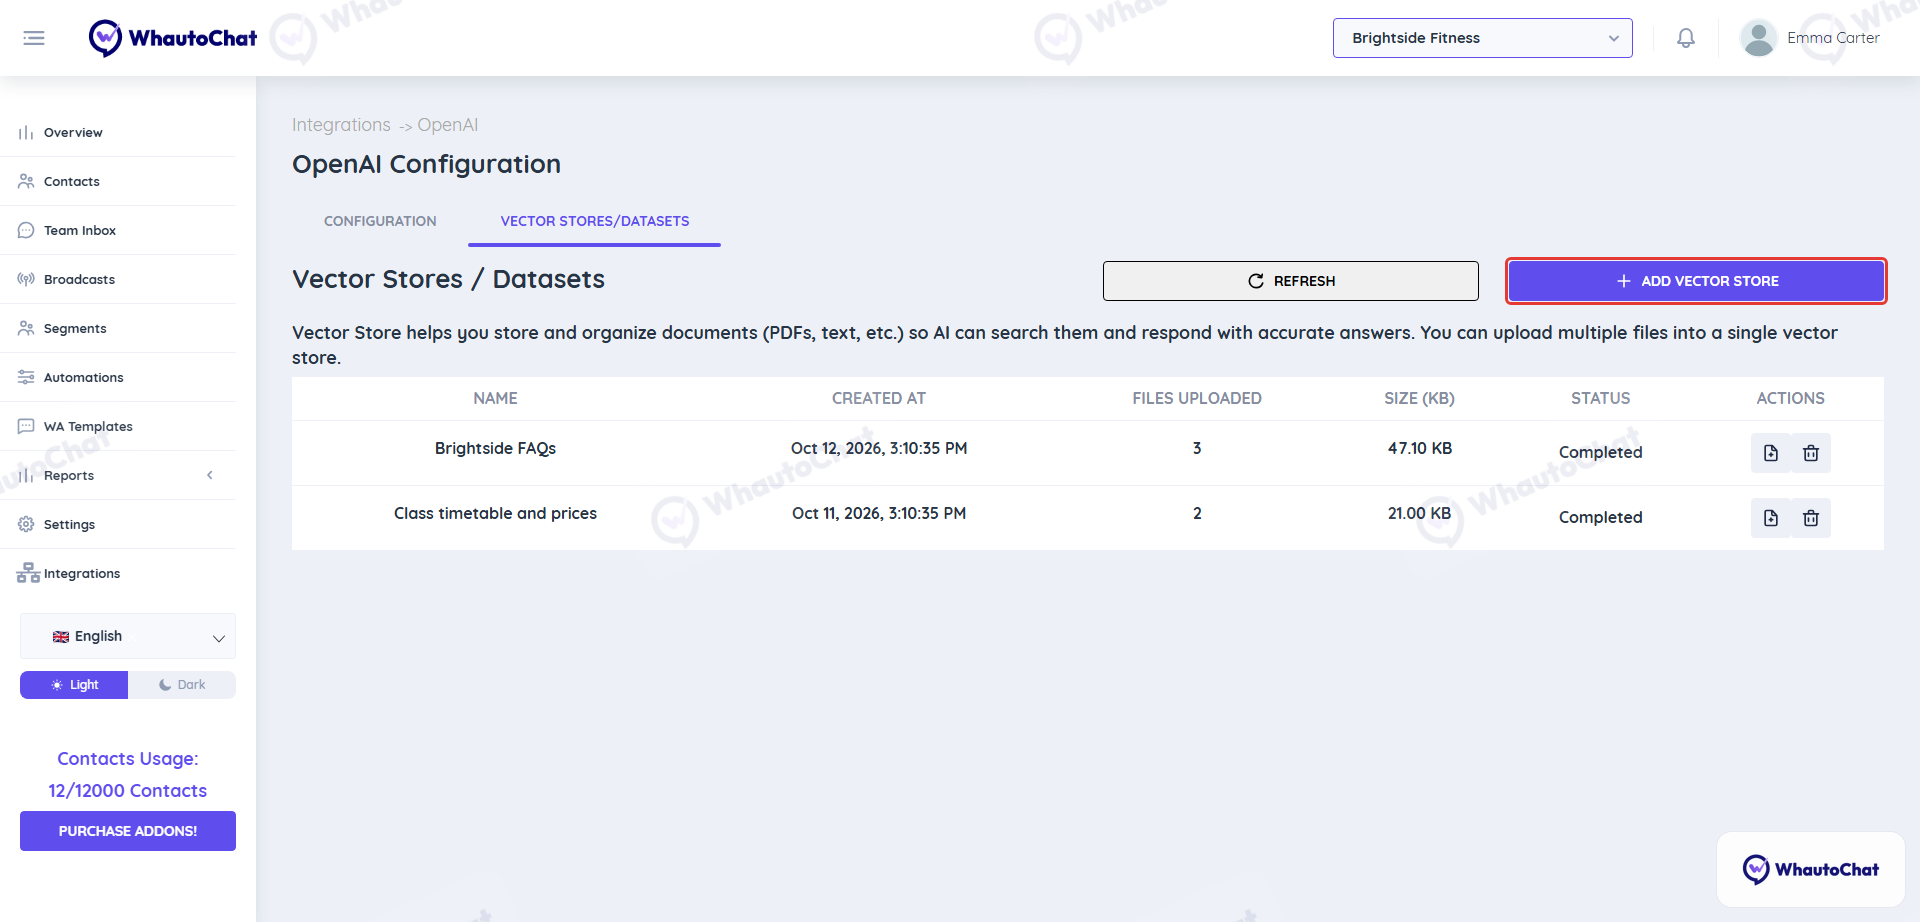This screenshot has height=922, width=1920.
Task: Open the file icon for Brightside FAQs
Action: click(x=1771, y=453)
